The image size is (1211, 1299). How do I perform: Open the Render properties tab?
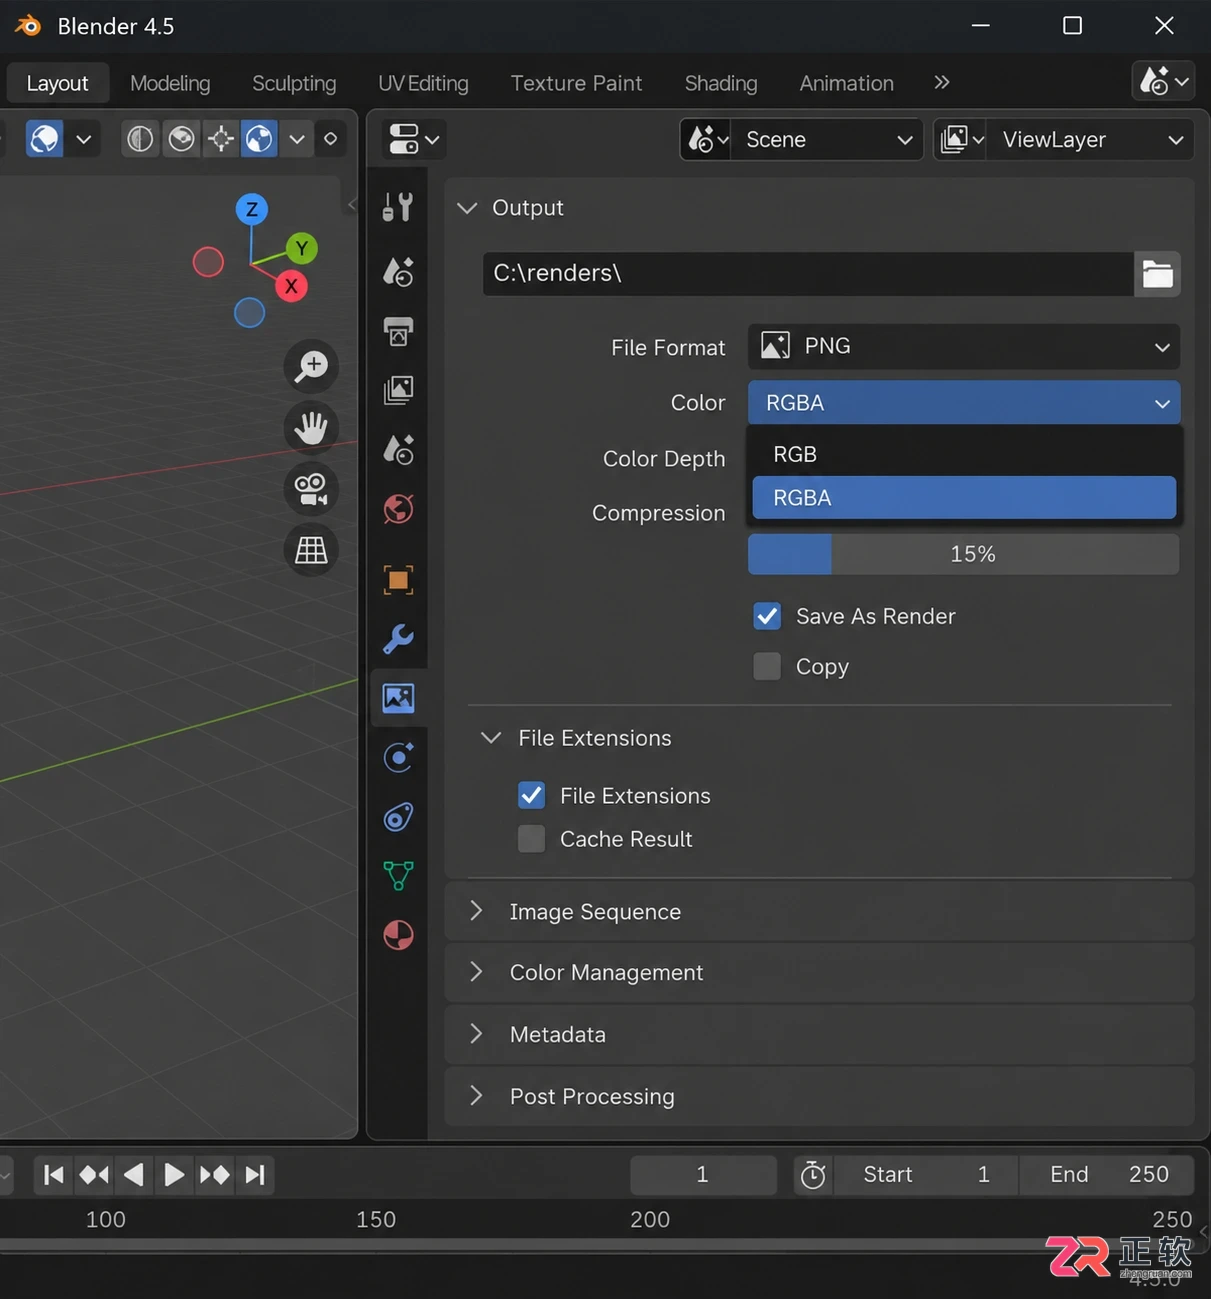[x=398, y=271]
